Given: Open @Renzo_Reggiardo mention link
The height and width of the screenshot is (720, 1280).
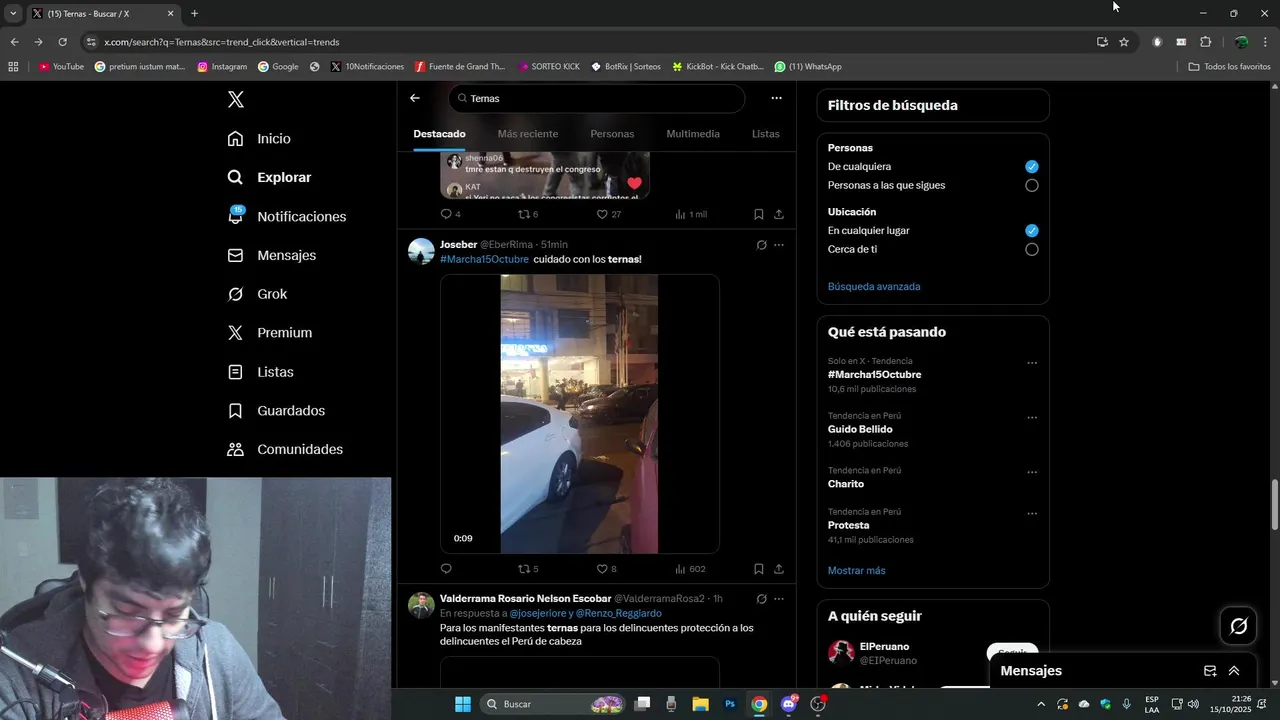Looking at the screenshot, I should click(x=618, y=613).
